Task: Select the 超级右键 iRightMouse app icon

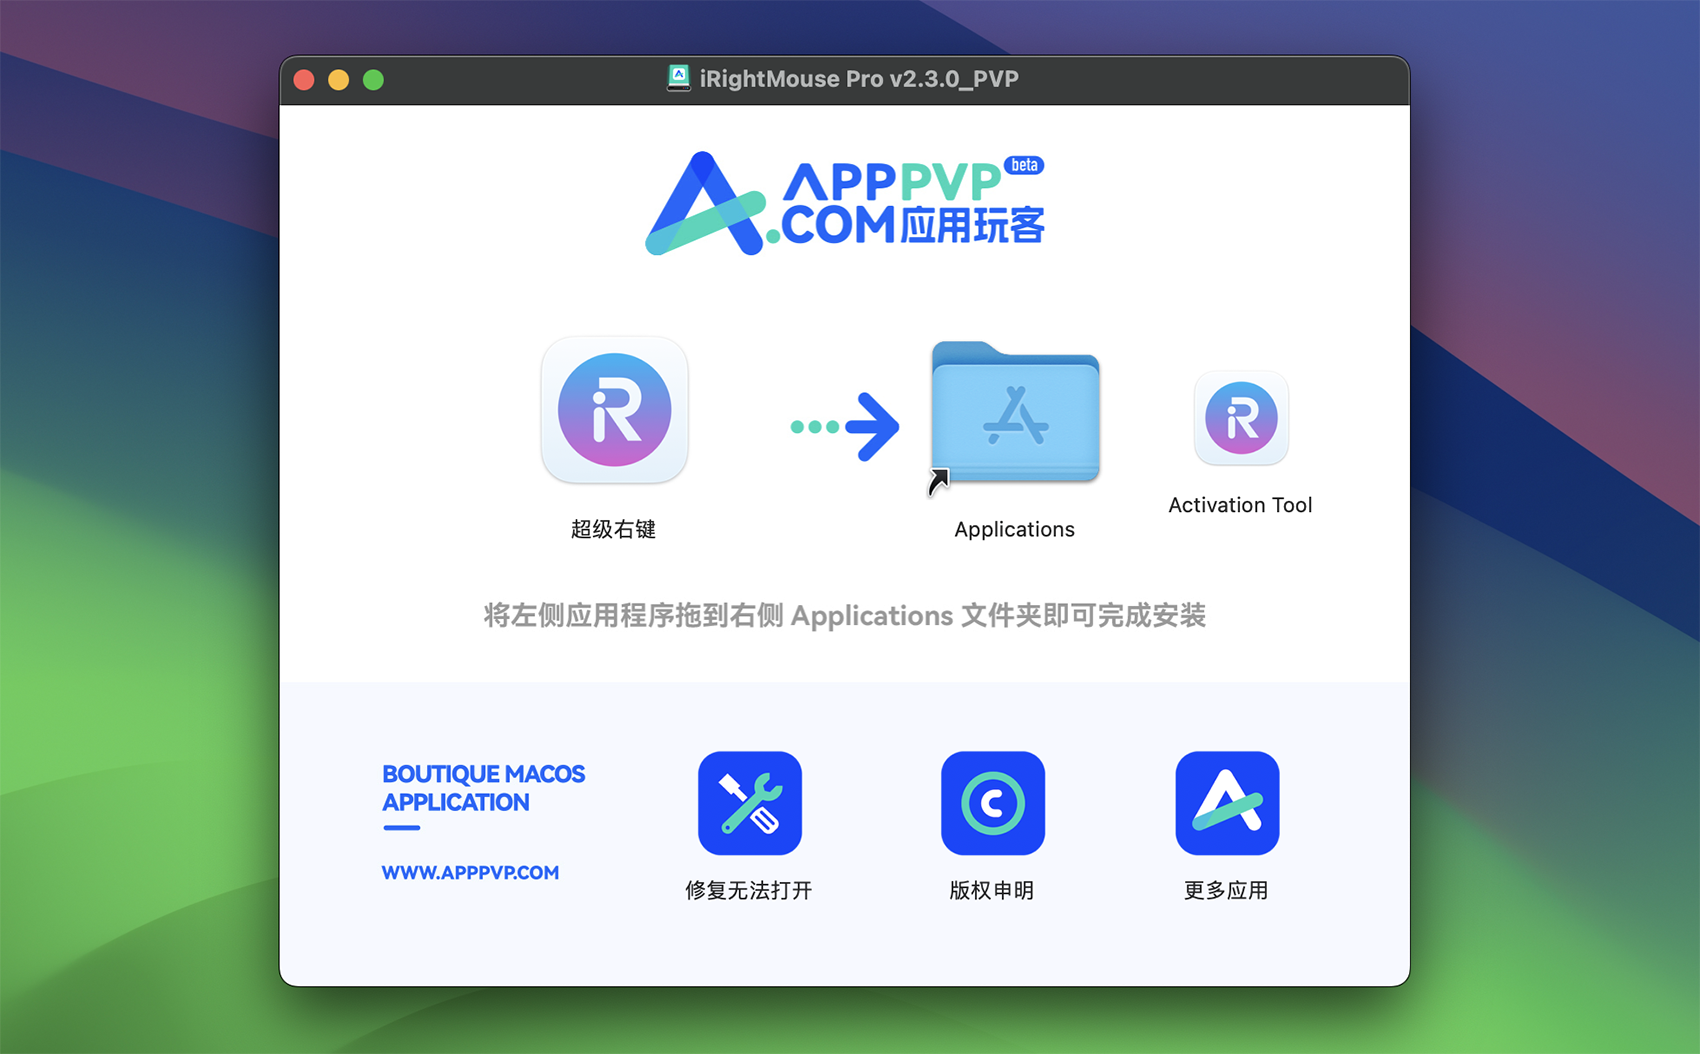Action: (614, 410)
